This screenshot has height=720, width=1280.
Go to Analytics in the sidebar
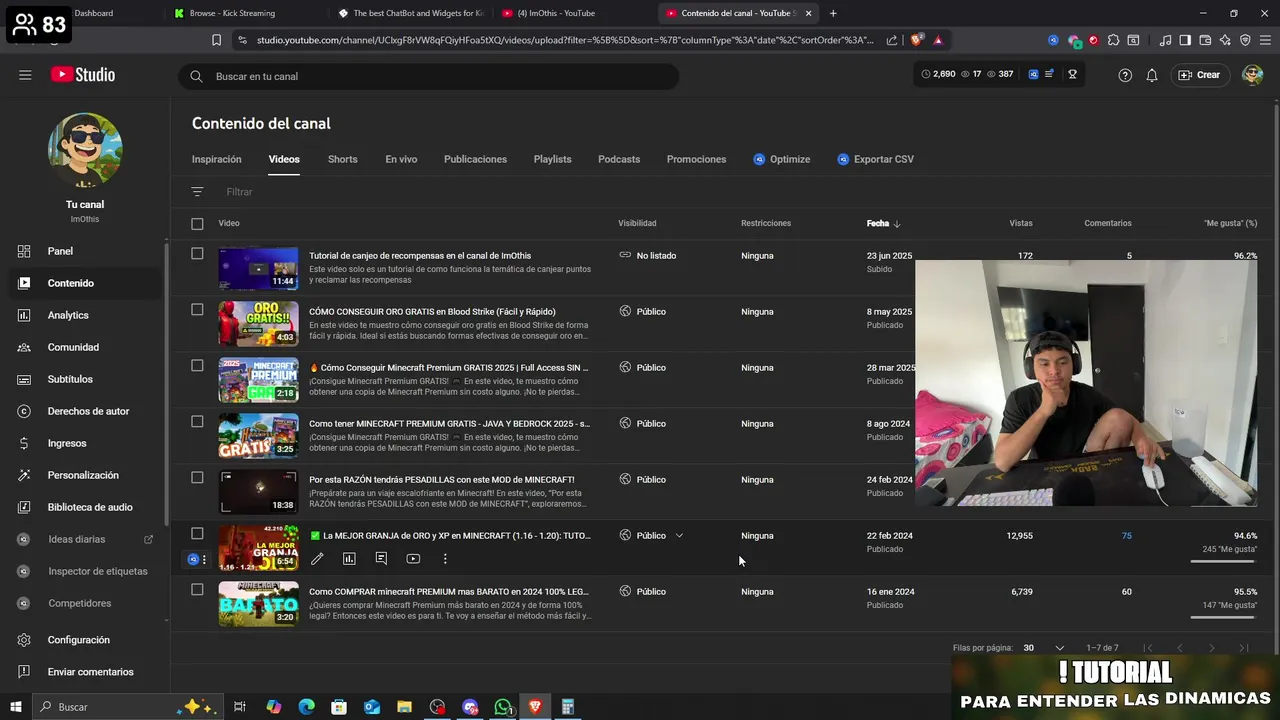[x=84, y=315]
